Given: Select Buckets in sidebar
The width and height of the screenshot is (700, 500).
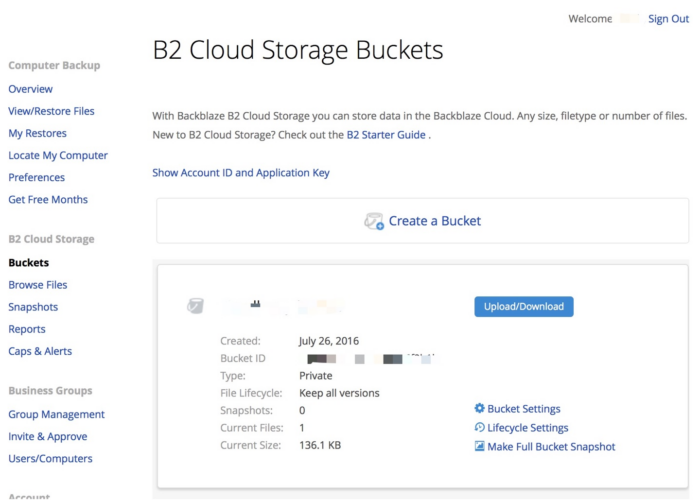Looking at the screenshot, I should 29,262.
